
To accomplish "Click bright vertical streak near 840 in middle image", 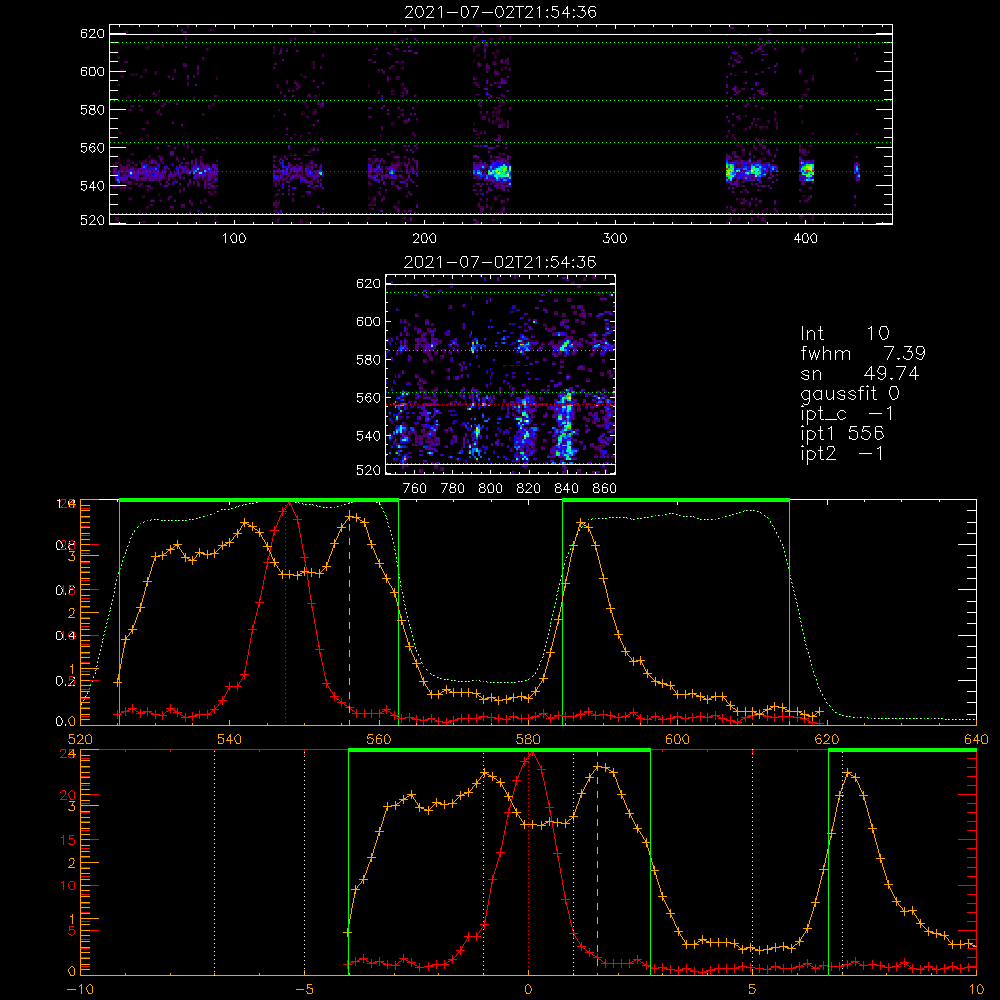I will click(564, 424).
